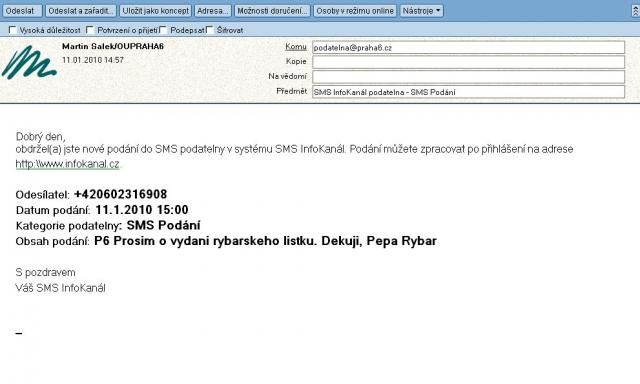Click into the Kopie field
The width and height of the screenshot is (640, 384).
click(x=468, y=62)
